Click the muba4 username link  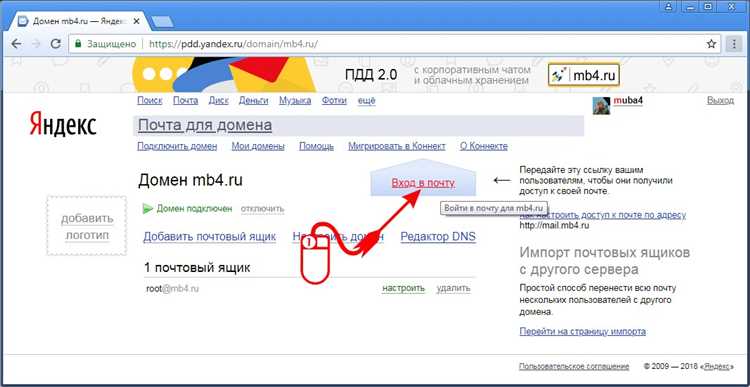click(x=628, y=101)
